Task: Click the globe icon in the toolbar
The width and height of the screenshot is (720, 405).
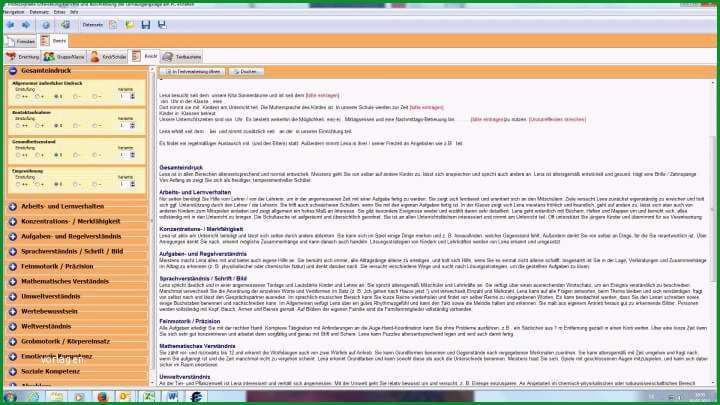Action: (x=45, y=25)
